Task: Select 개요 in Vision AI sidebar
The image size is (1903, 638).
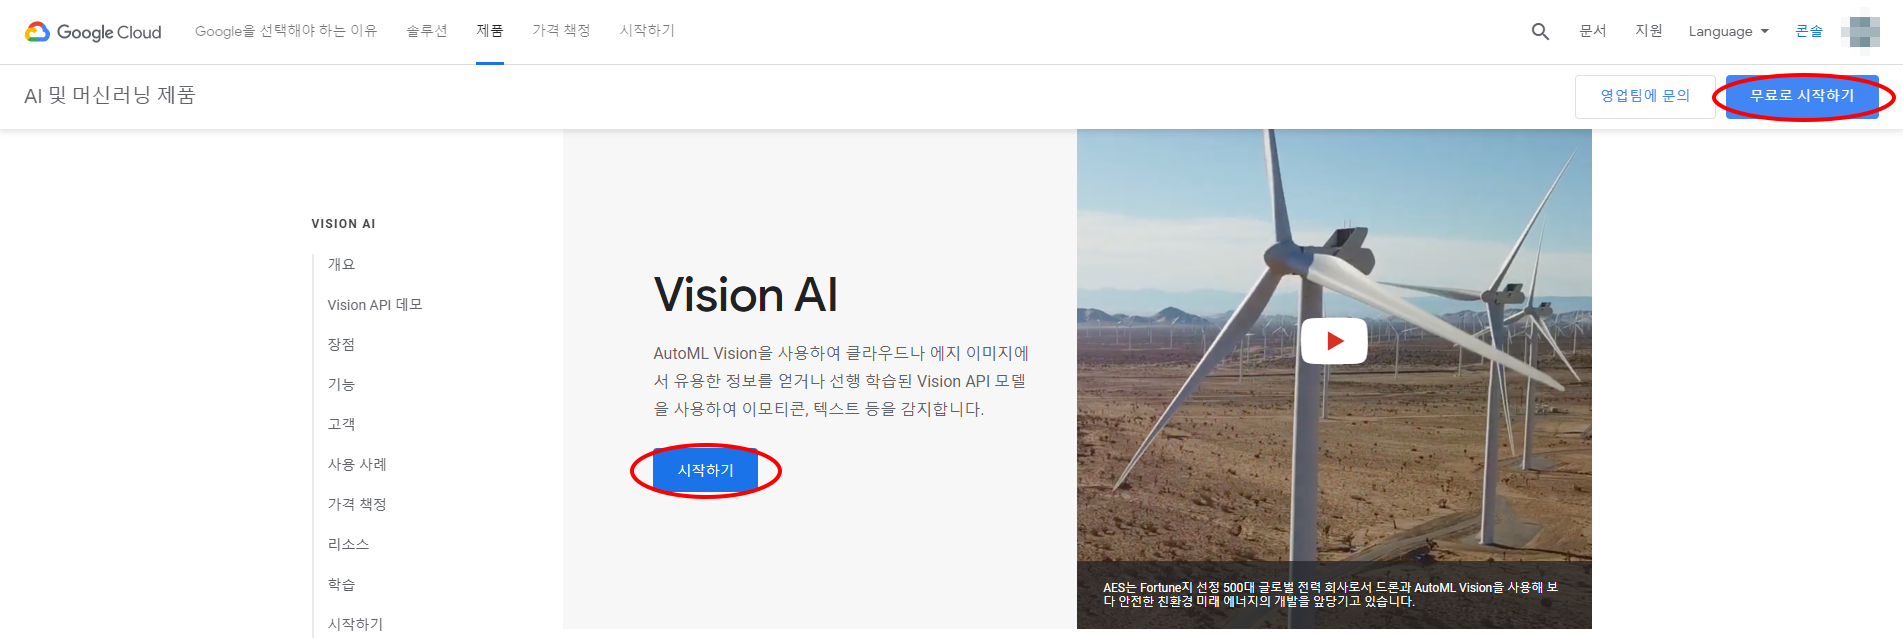Action: click(341, 264)
